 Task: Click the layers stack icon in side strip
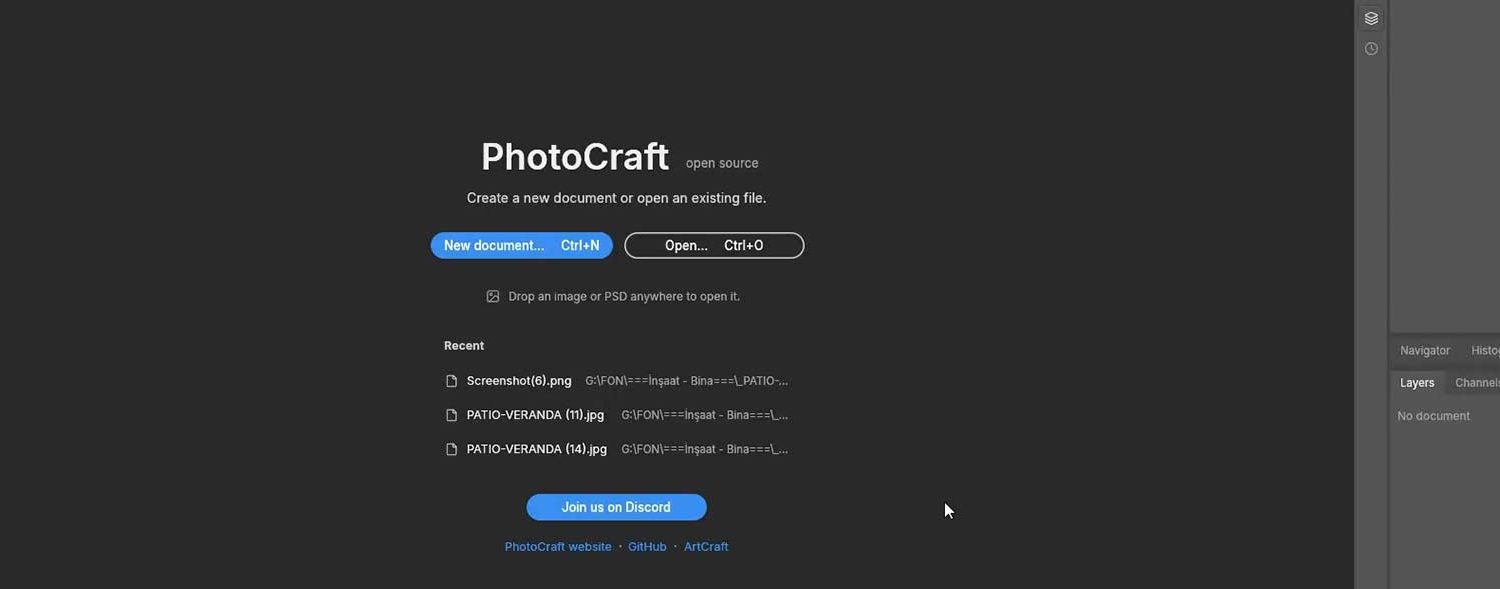tap(1371, 19)
